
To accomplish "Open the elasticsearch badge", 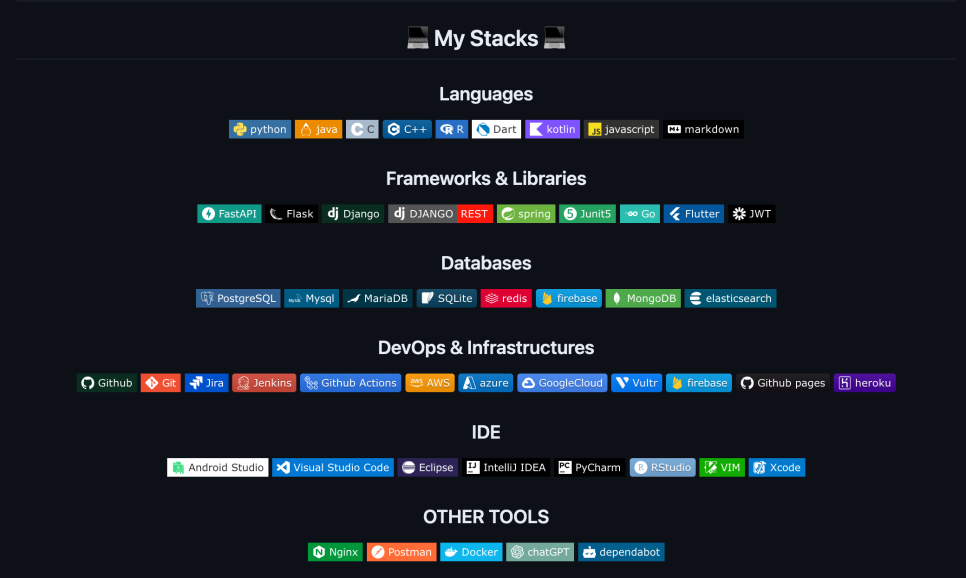I will pyautogui.click(x=731, y=298).
